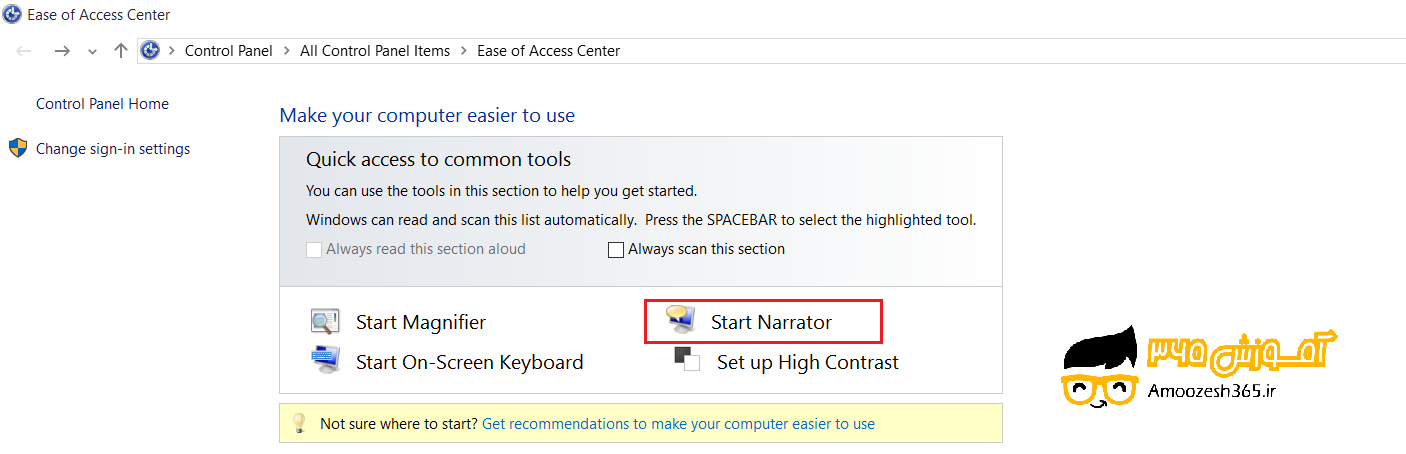Click the On-Screen Keyboard icon
This screenshot has width=1406, height=454.
coord(325,358)
